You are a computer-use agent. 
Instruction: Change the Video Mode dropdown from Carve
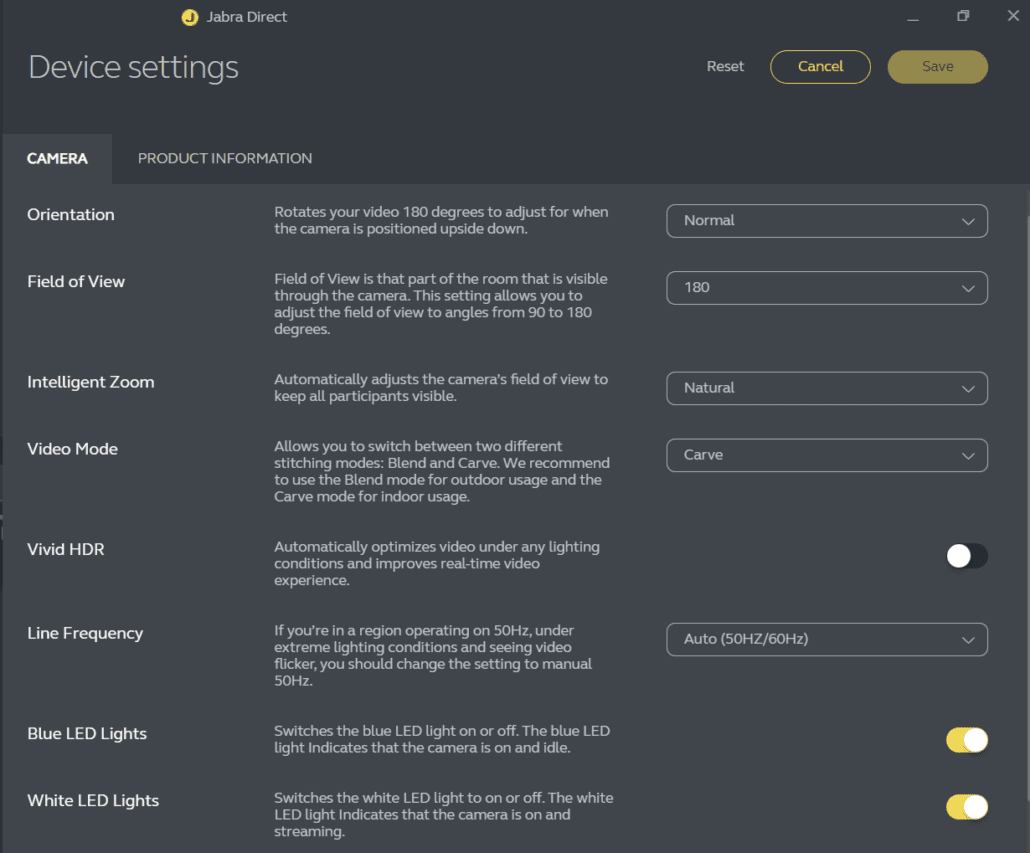click(827, 455)
